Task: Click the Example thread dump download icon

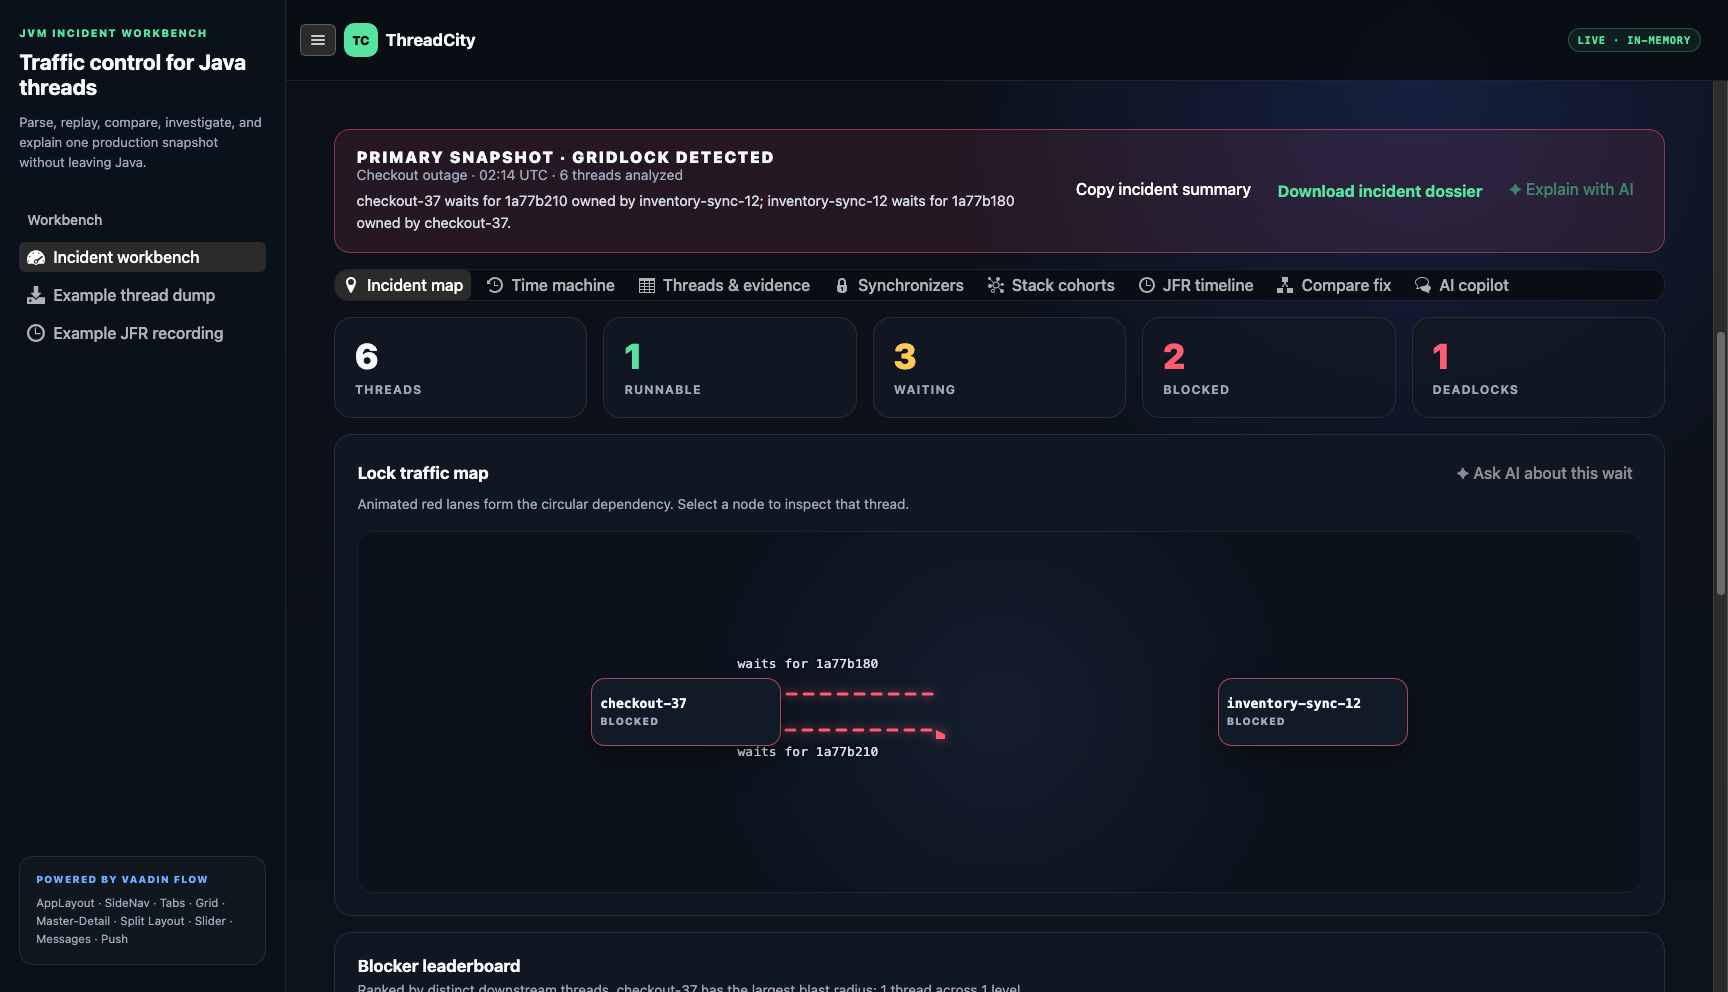Action: (36, 295)
